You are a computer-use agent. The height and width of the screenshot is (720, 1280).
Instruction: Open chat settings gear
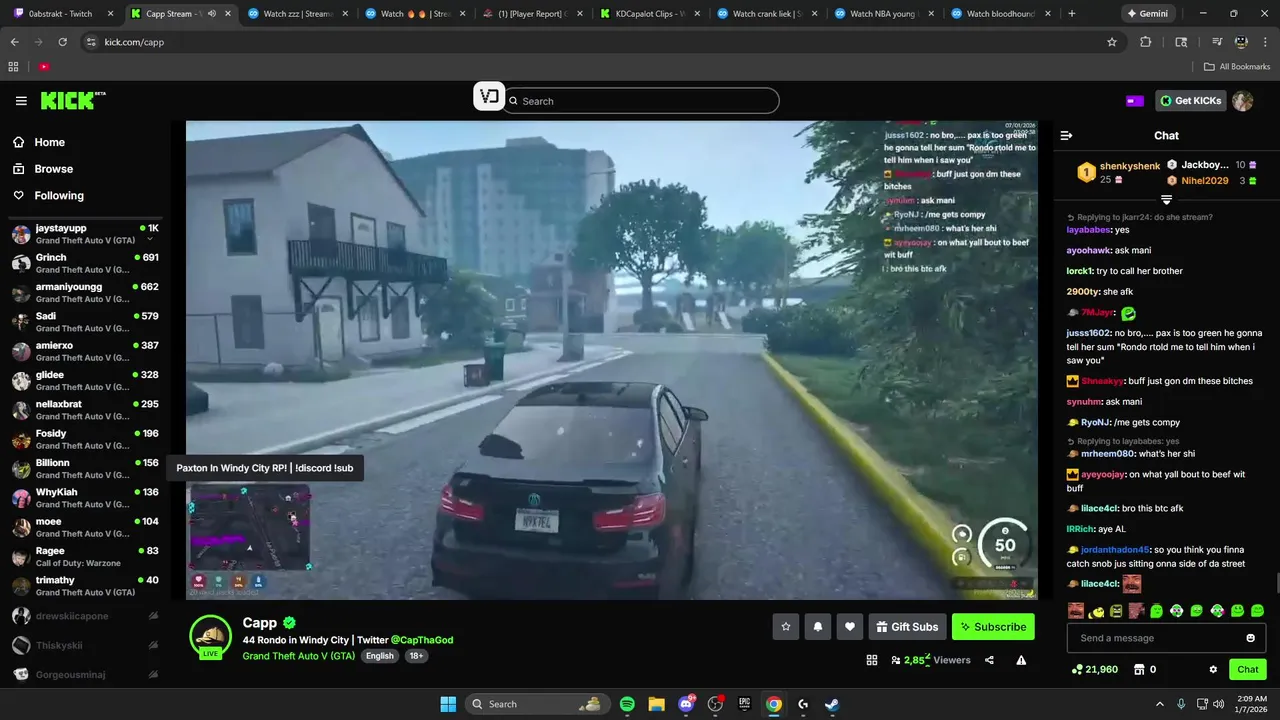[1213, 669]
